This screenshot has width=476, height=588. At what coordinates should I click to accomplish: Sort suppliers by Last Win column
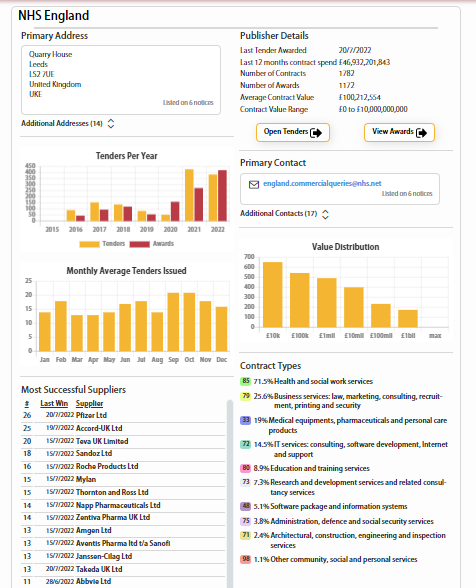[x=54, y=404]
